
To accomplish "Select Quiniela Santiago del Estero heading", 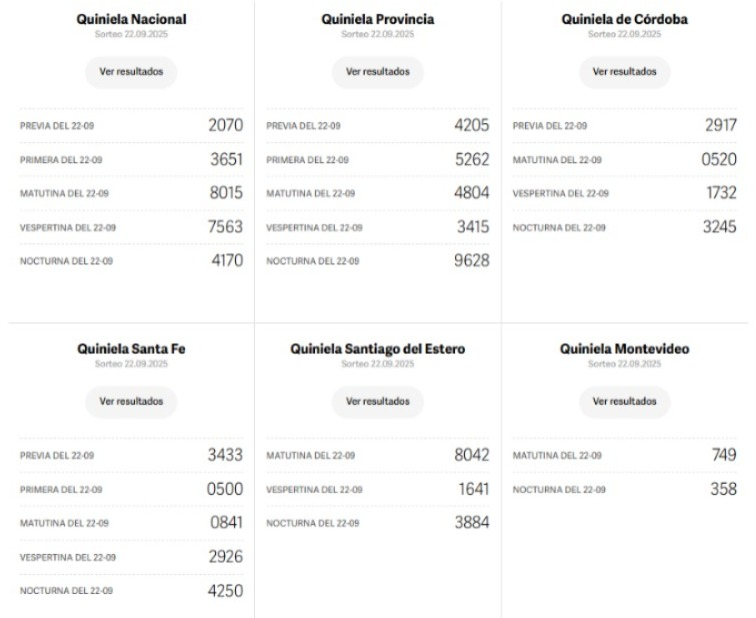I will tap(377, 349).
